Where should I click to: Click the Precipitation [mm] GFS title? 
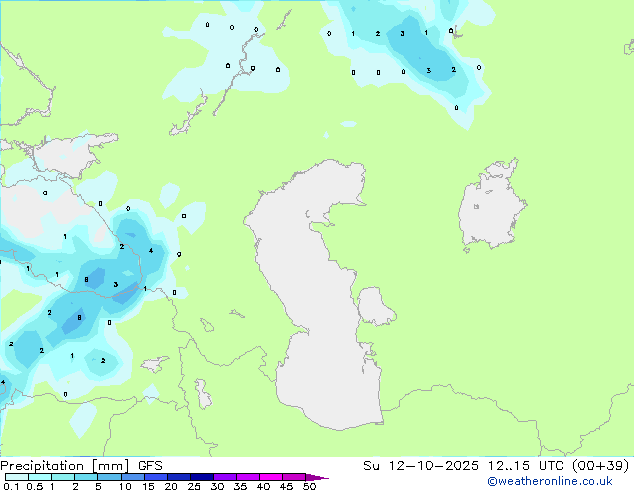coord(81,466)
